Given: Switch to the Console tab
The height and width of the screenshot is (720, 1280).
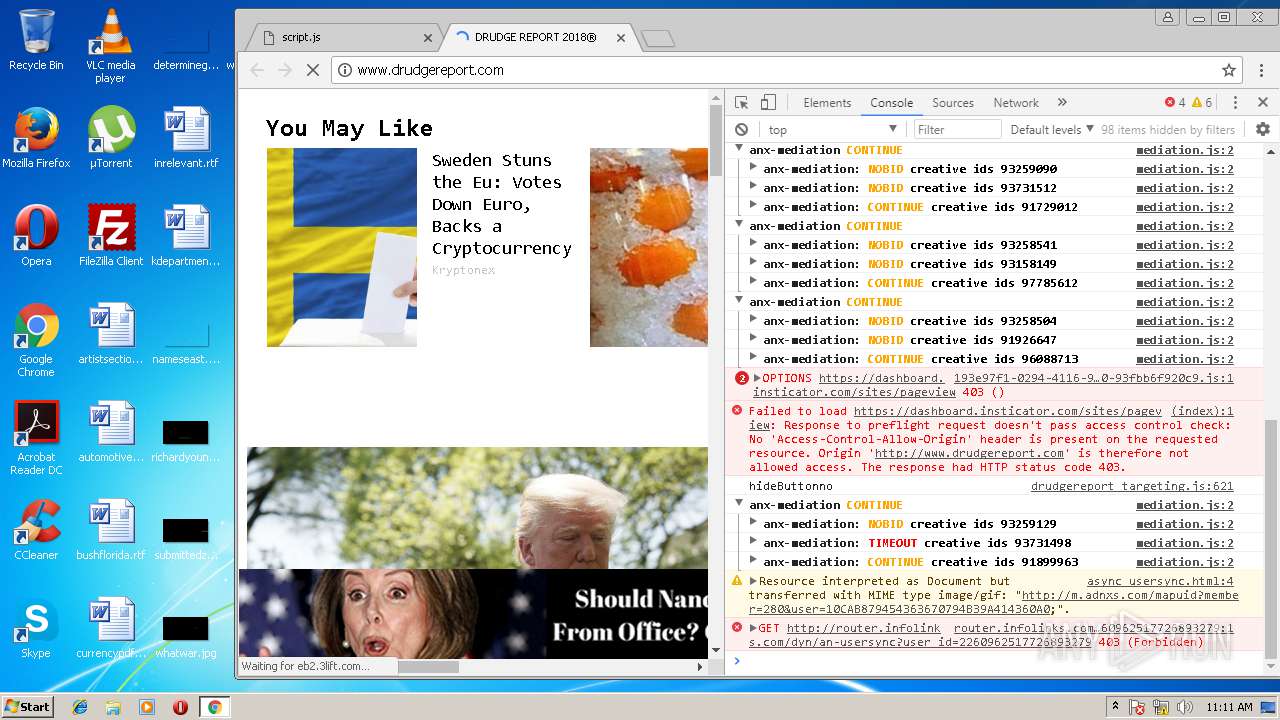Looking at the screenshot, I should click(891, 102).
